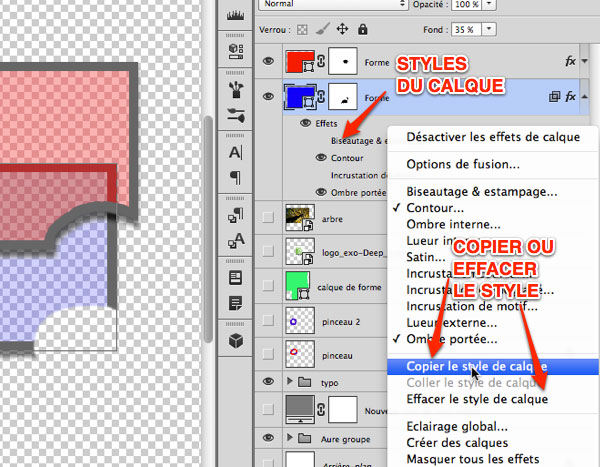The height and width of the screenshot is (467, 600).
Task: Click mask link icon on Nouve layer
Action: pyautogui.click(x=321, y=410)
